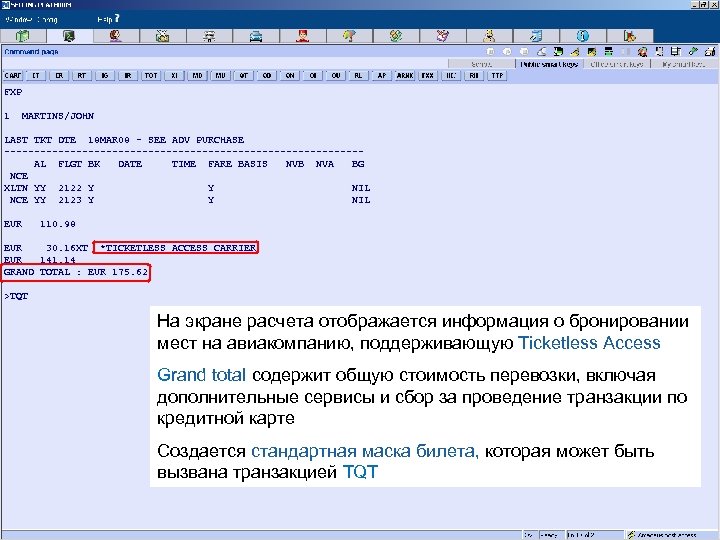Click the RT smart key button
The height and width of the screenshot is (540, 720).
[x=82, y=75]
